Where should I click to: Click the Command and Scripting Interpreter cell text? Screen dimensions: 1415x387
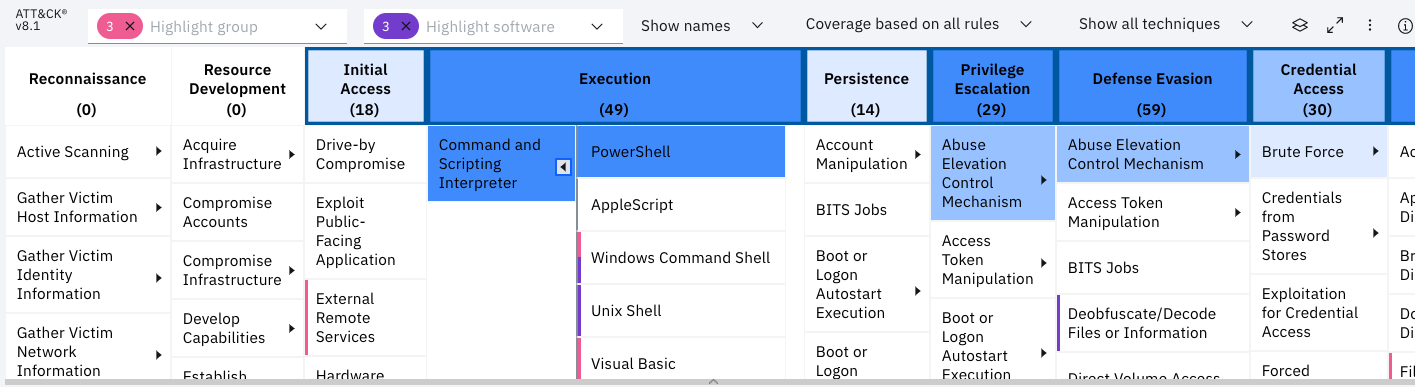click(489, 164)
